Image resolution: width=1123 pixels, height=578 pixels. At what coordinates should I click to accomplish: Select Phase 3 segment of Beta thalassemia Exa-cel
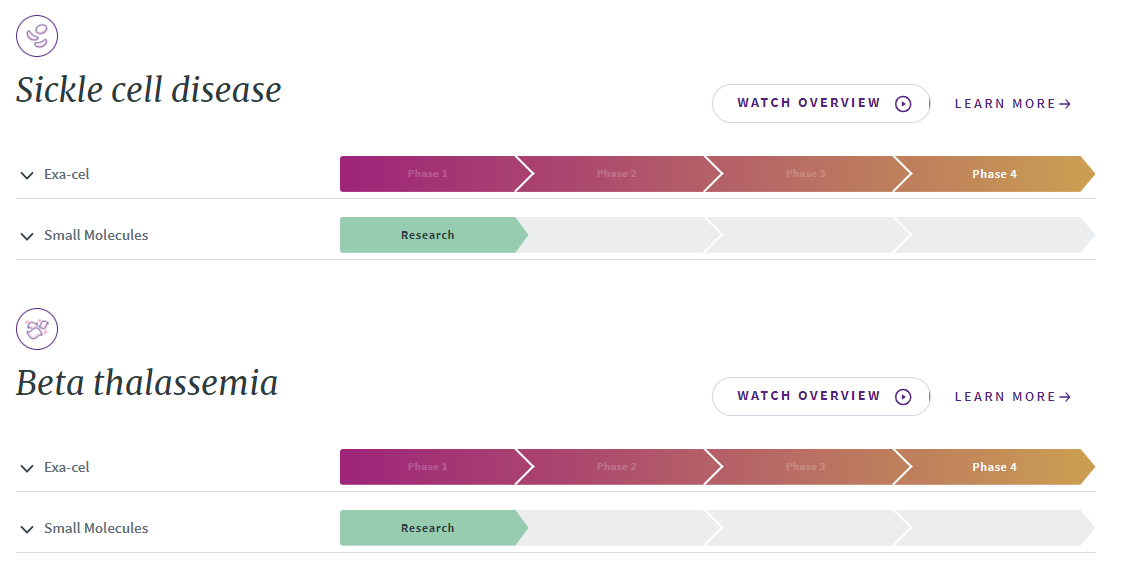click(806, 467)
